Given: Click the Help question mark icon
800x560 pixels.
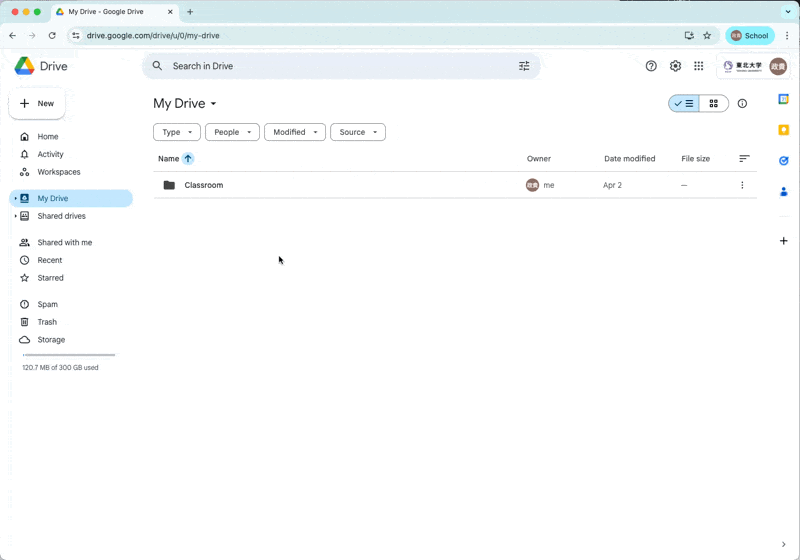Looking at the screenshot, I should coord(651,66).
